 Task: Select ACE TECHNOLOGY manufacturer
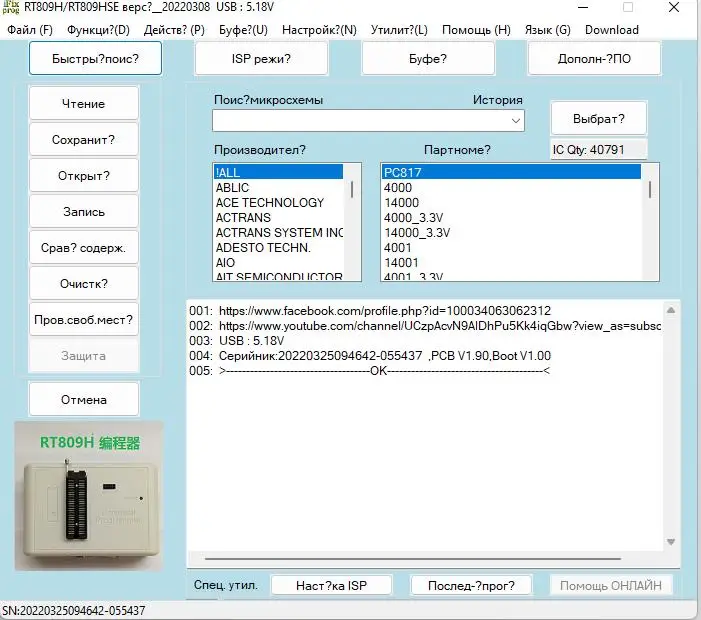click(278, 202)
